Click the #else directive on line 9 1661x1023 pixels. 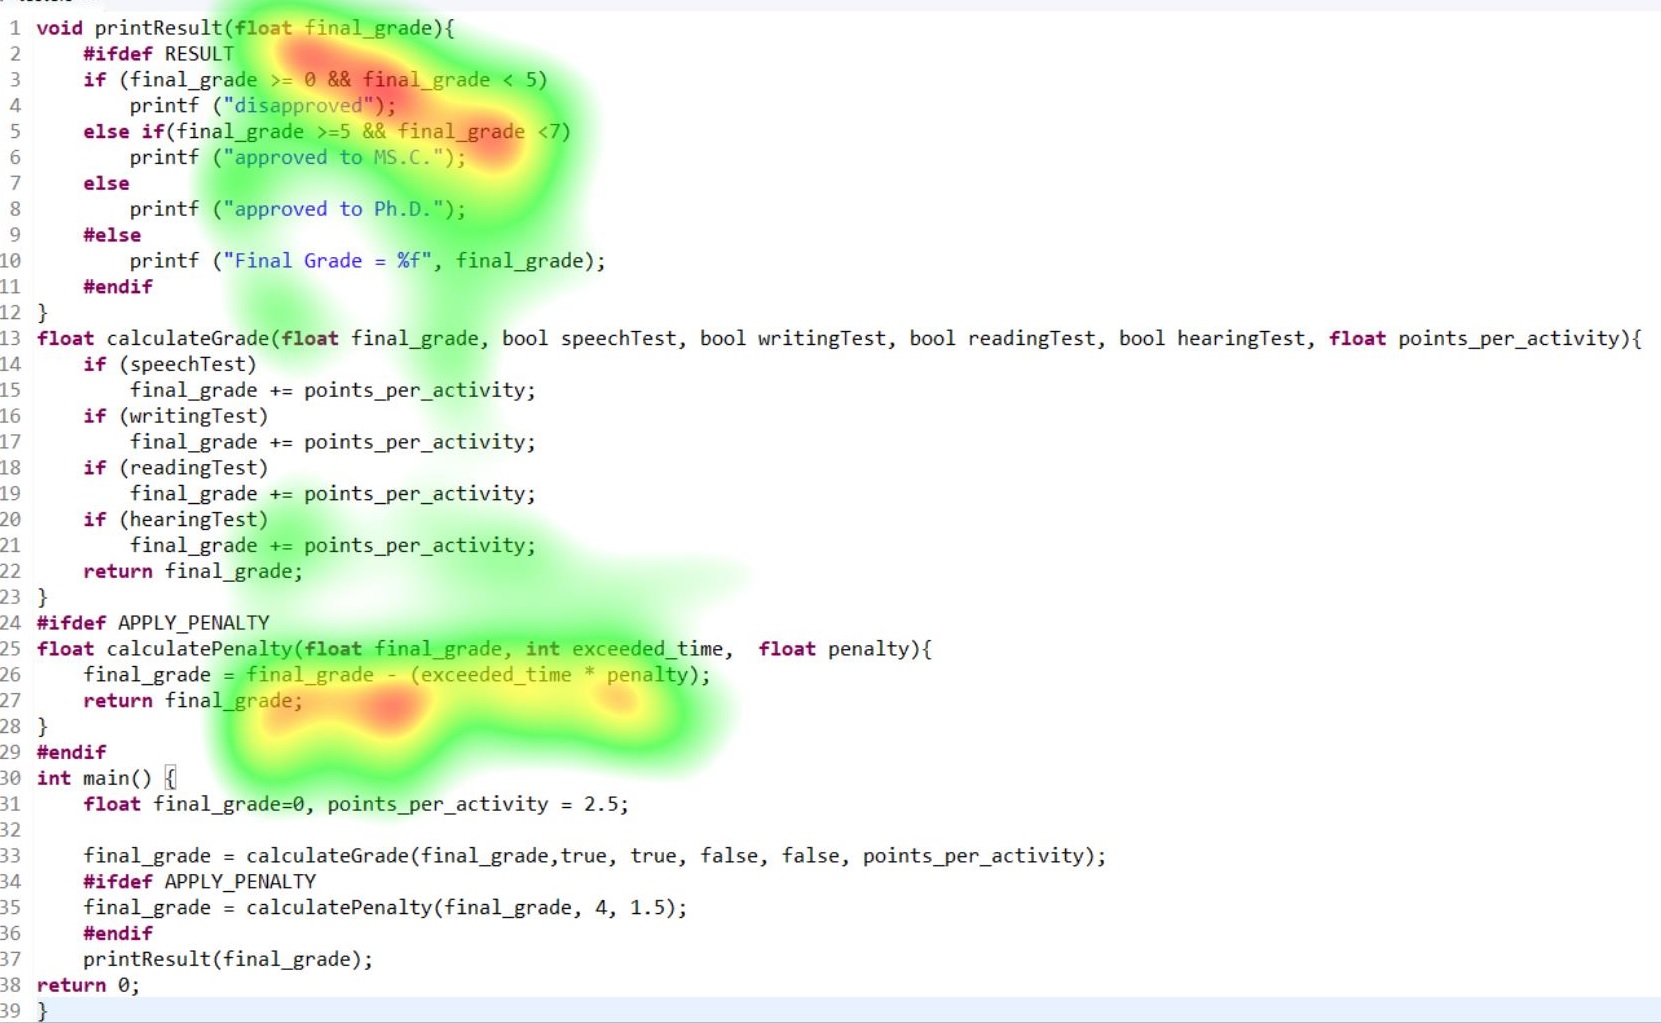click(112, 235)
